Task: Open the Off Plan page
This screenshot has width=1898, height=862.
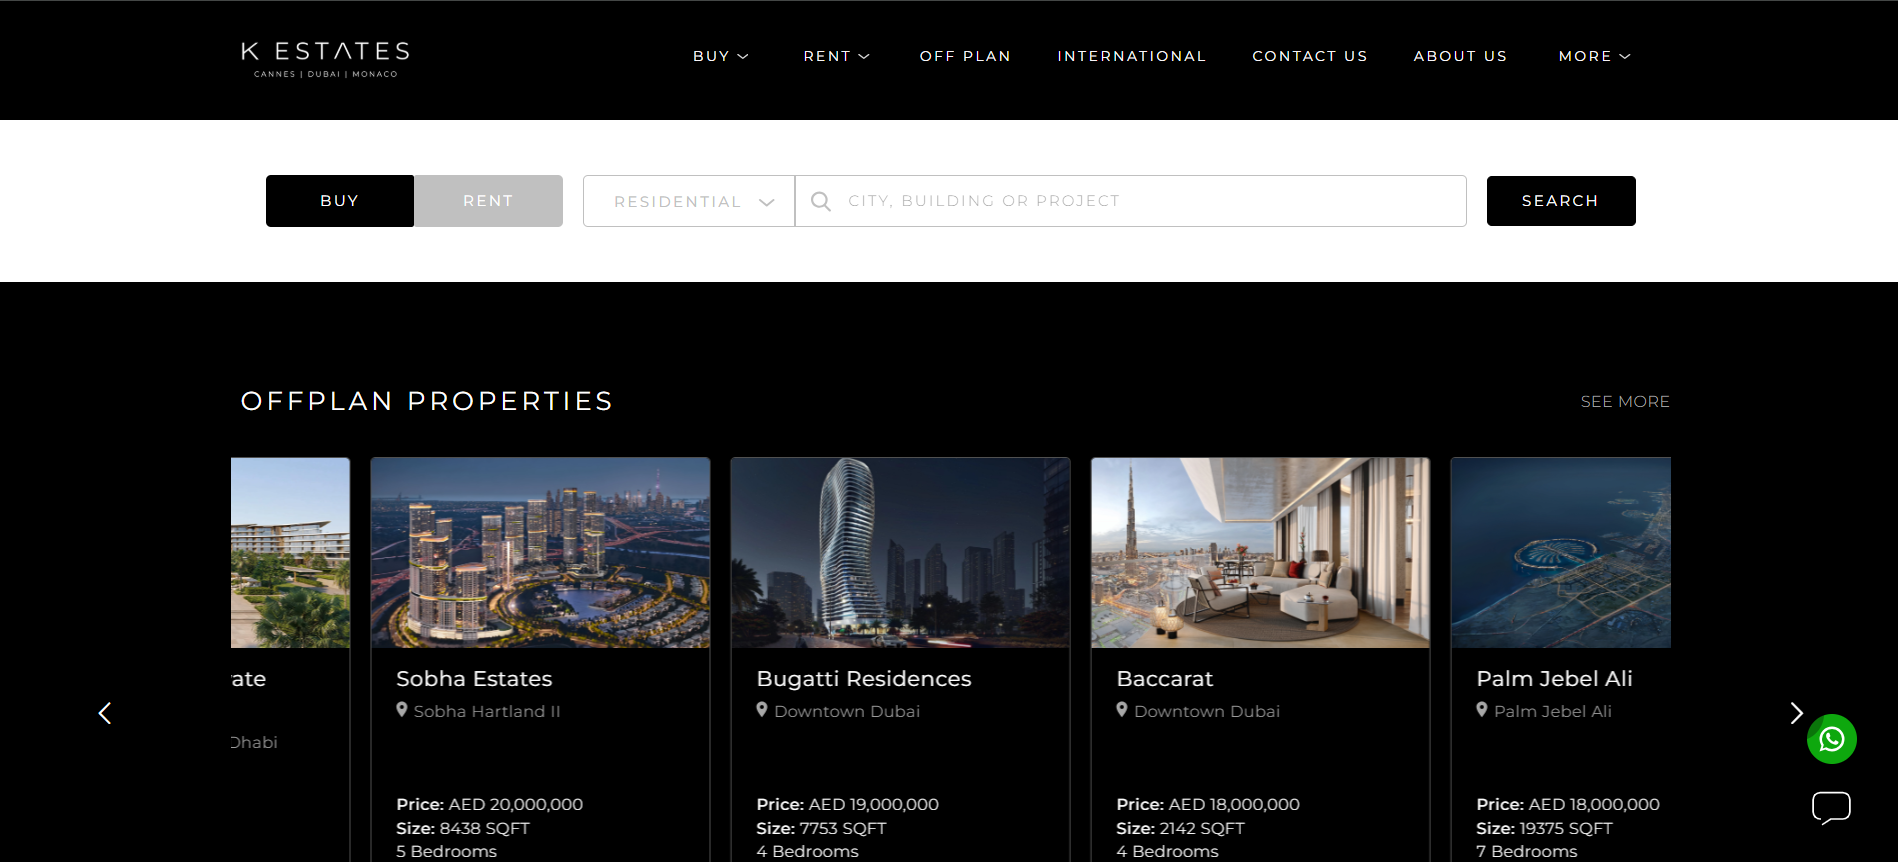Action: point(965,56)
